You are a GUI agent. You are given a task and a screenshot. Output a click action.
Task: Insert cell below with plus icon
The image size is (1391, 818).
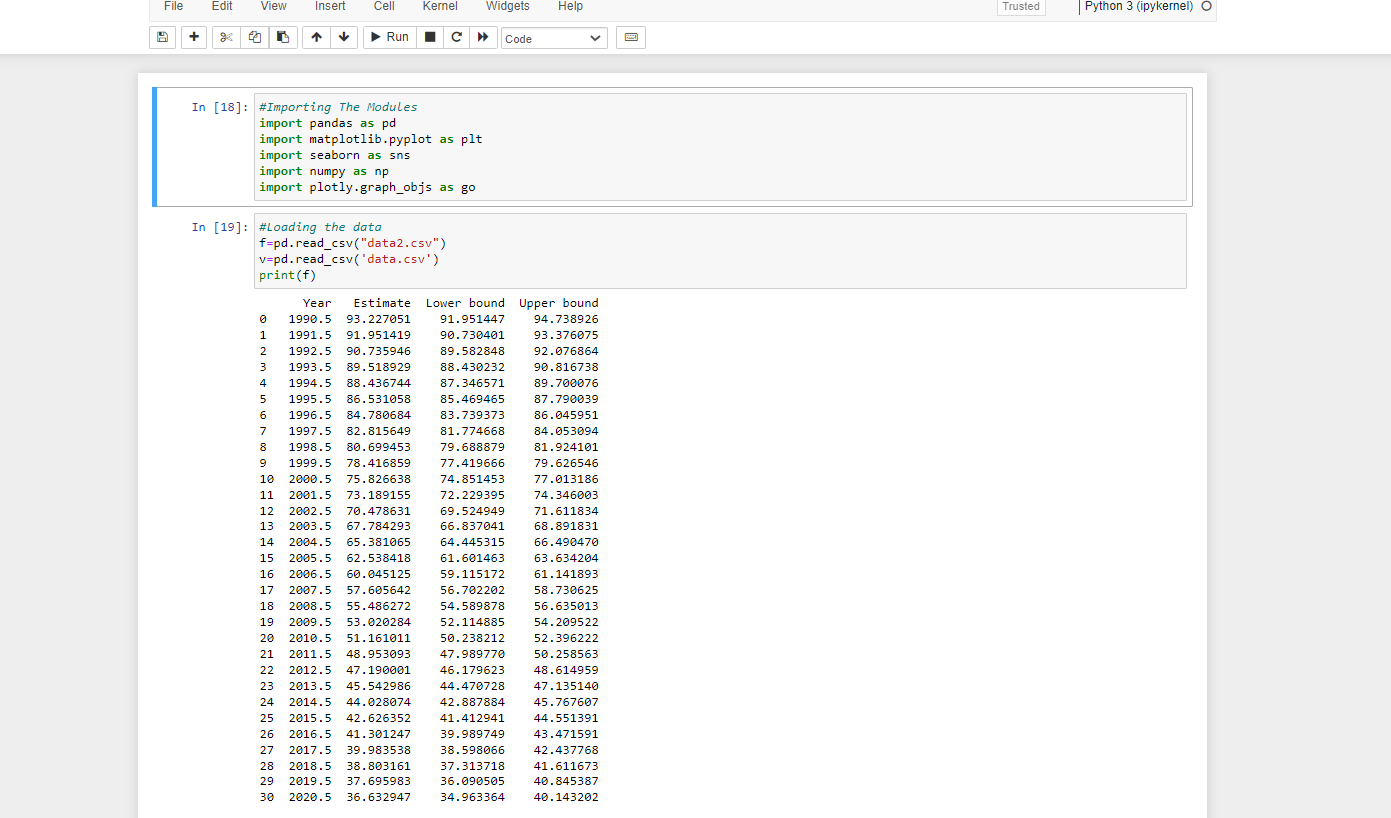click(194, 37)
